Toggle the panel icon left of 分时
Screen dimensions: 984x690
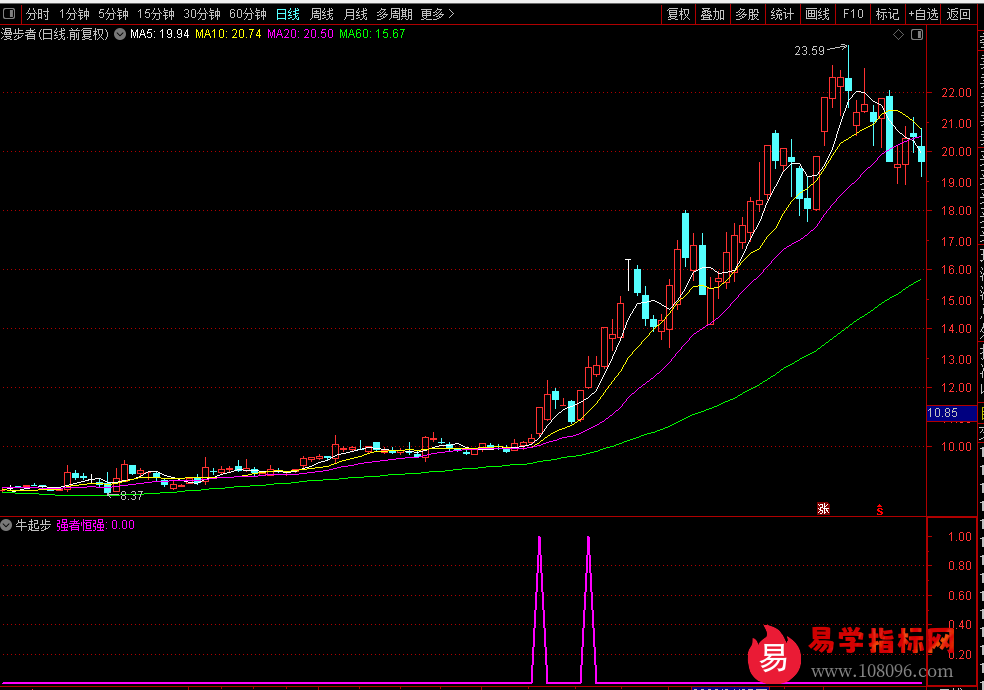(9, 13)
